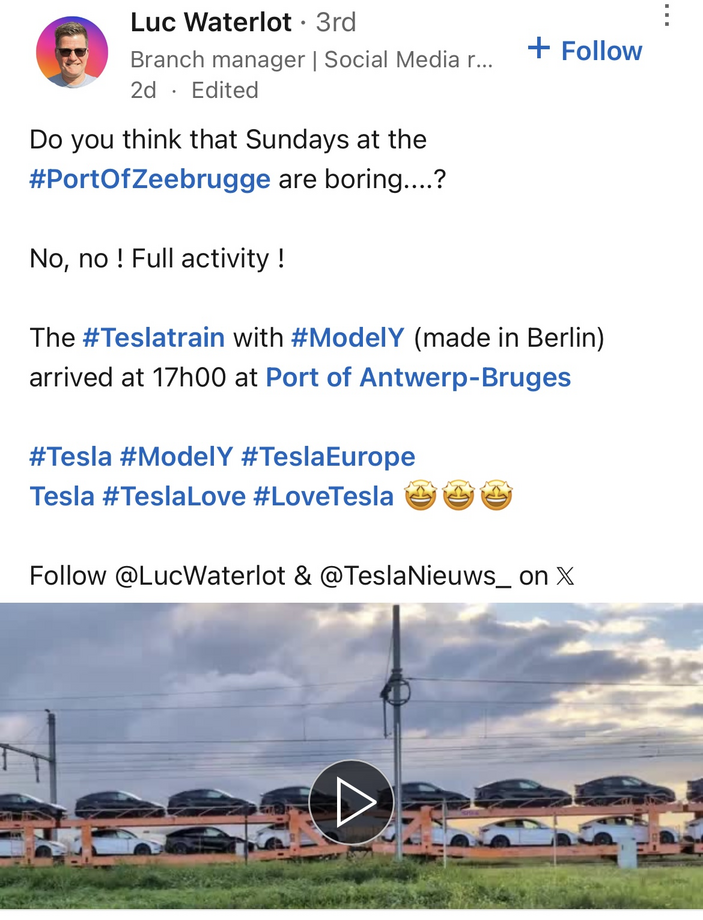Open the Luc Waterlot author name link

(211, 21)
